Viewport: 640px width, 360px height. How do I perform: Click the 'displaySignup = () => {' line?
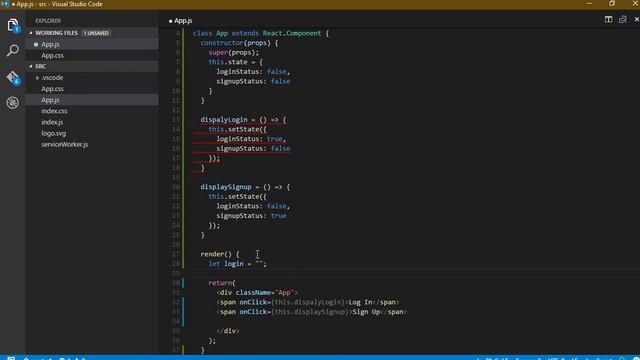click(245, 187)
